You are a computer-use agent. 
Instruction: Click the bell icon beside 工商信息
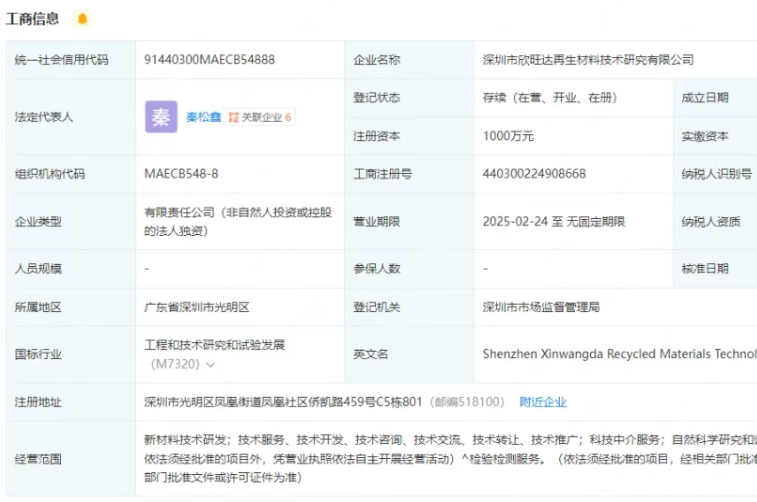[x=82, y=19]
